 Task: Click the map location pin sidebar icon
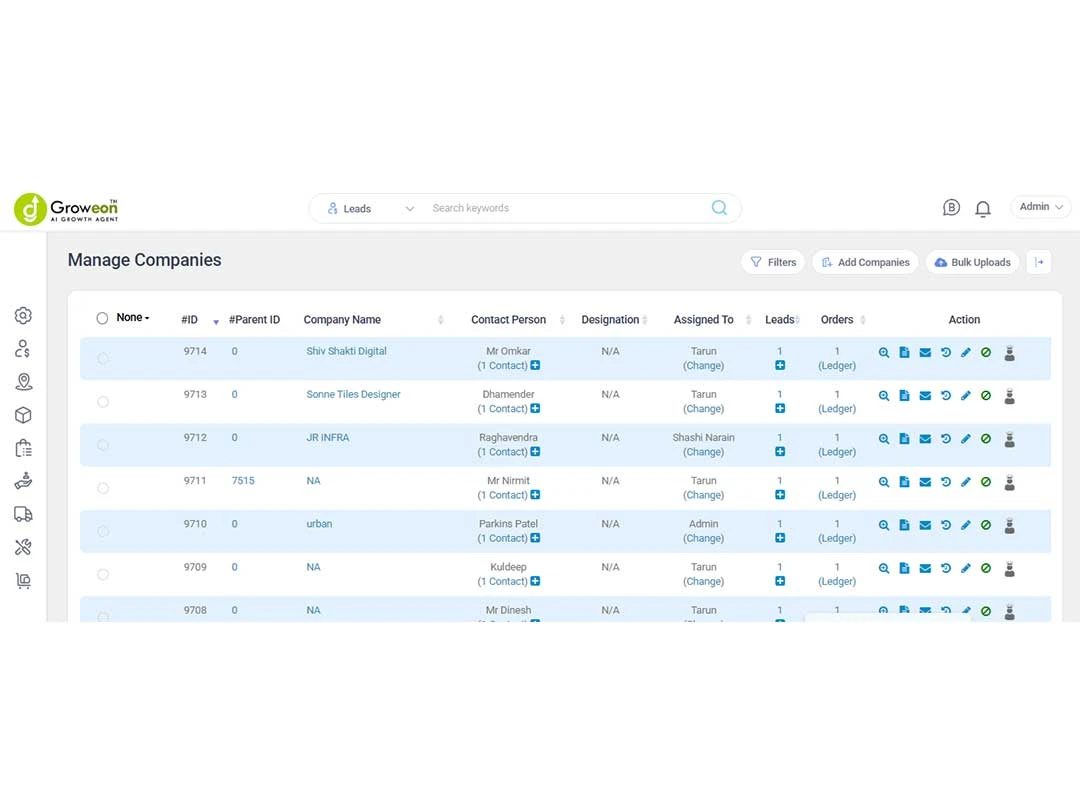point(24,382)
